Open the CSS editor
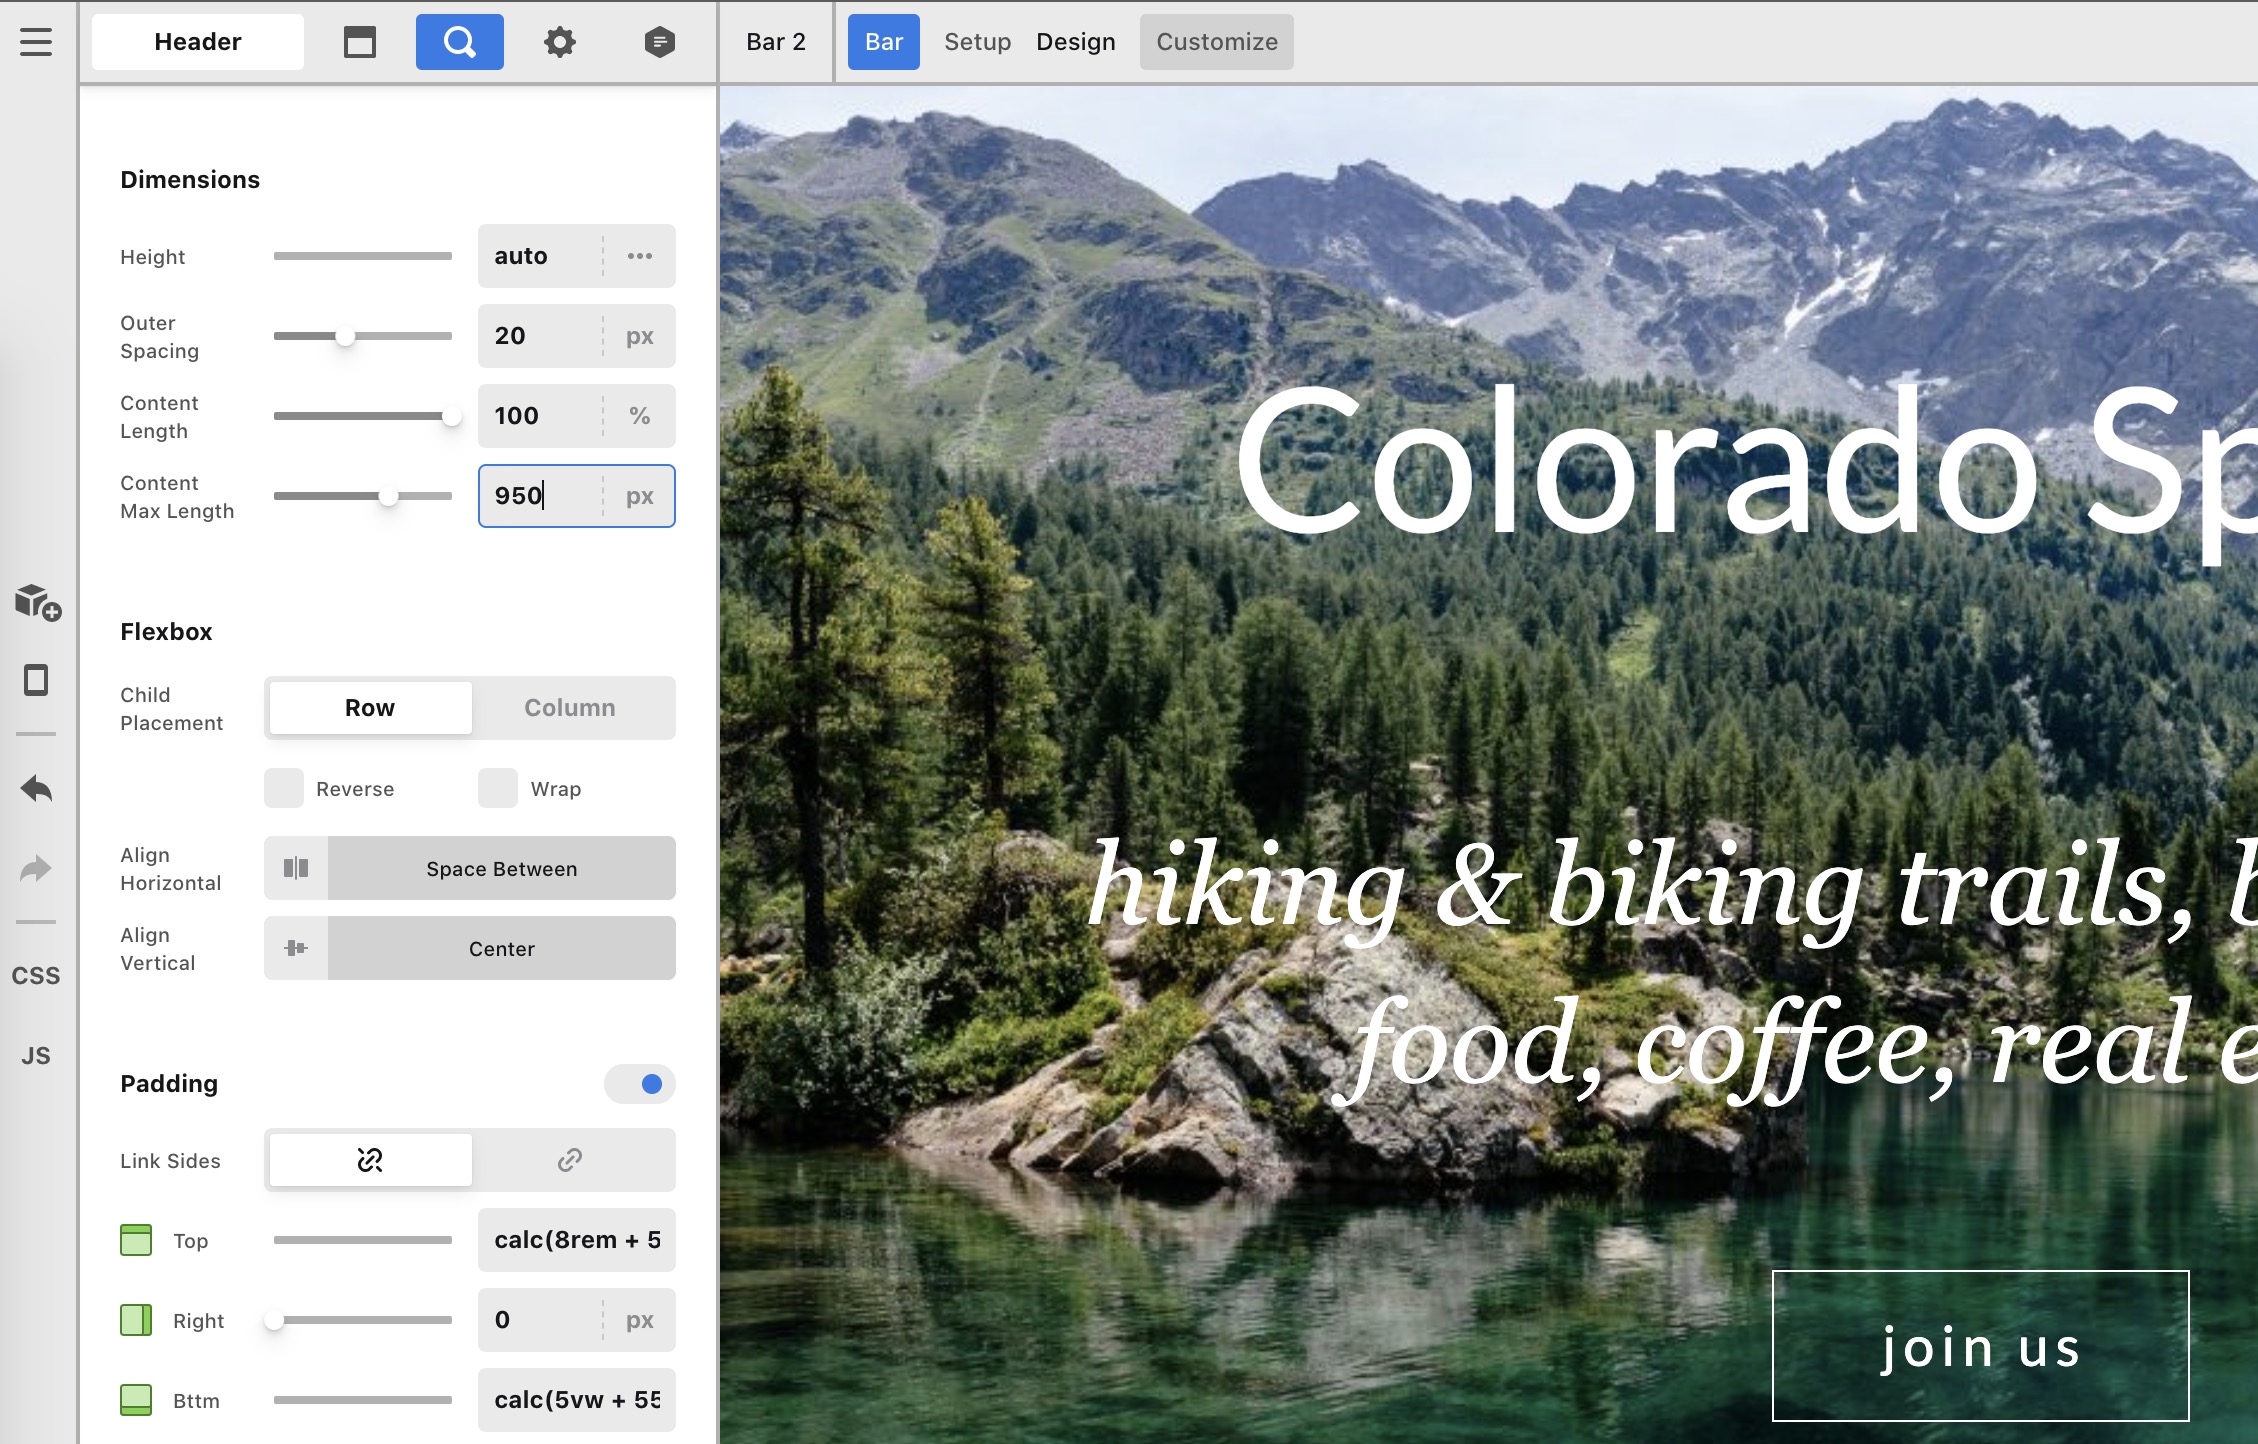The width and height of the screenshot is (2258, 1444). click(36, 976)
